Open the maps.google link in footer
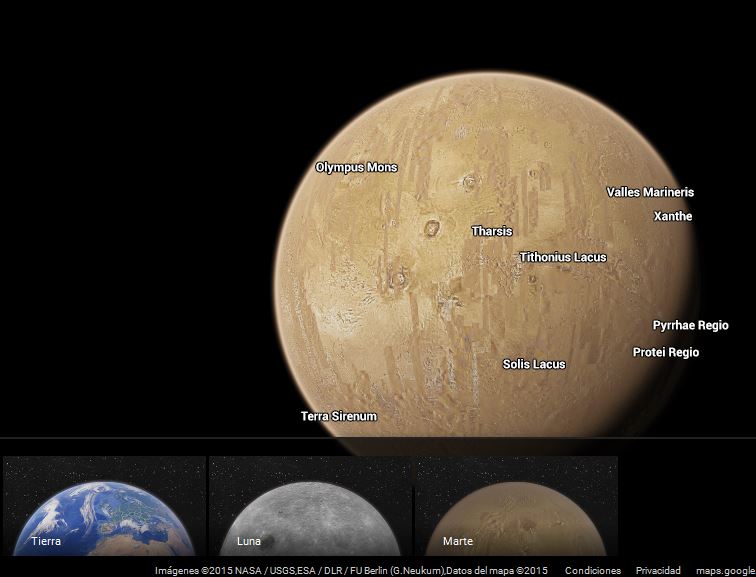 tap(726, 571)
